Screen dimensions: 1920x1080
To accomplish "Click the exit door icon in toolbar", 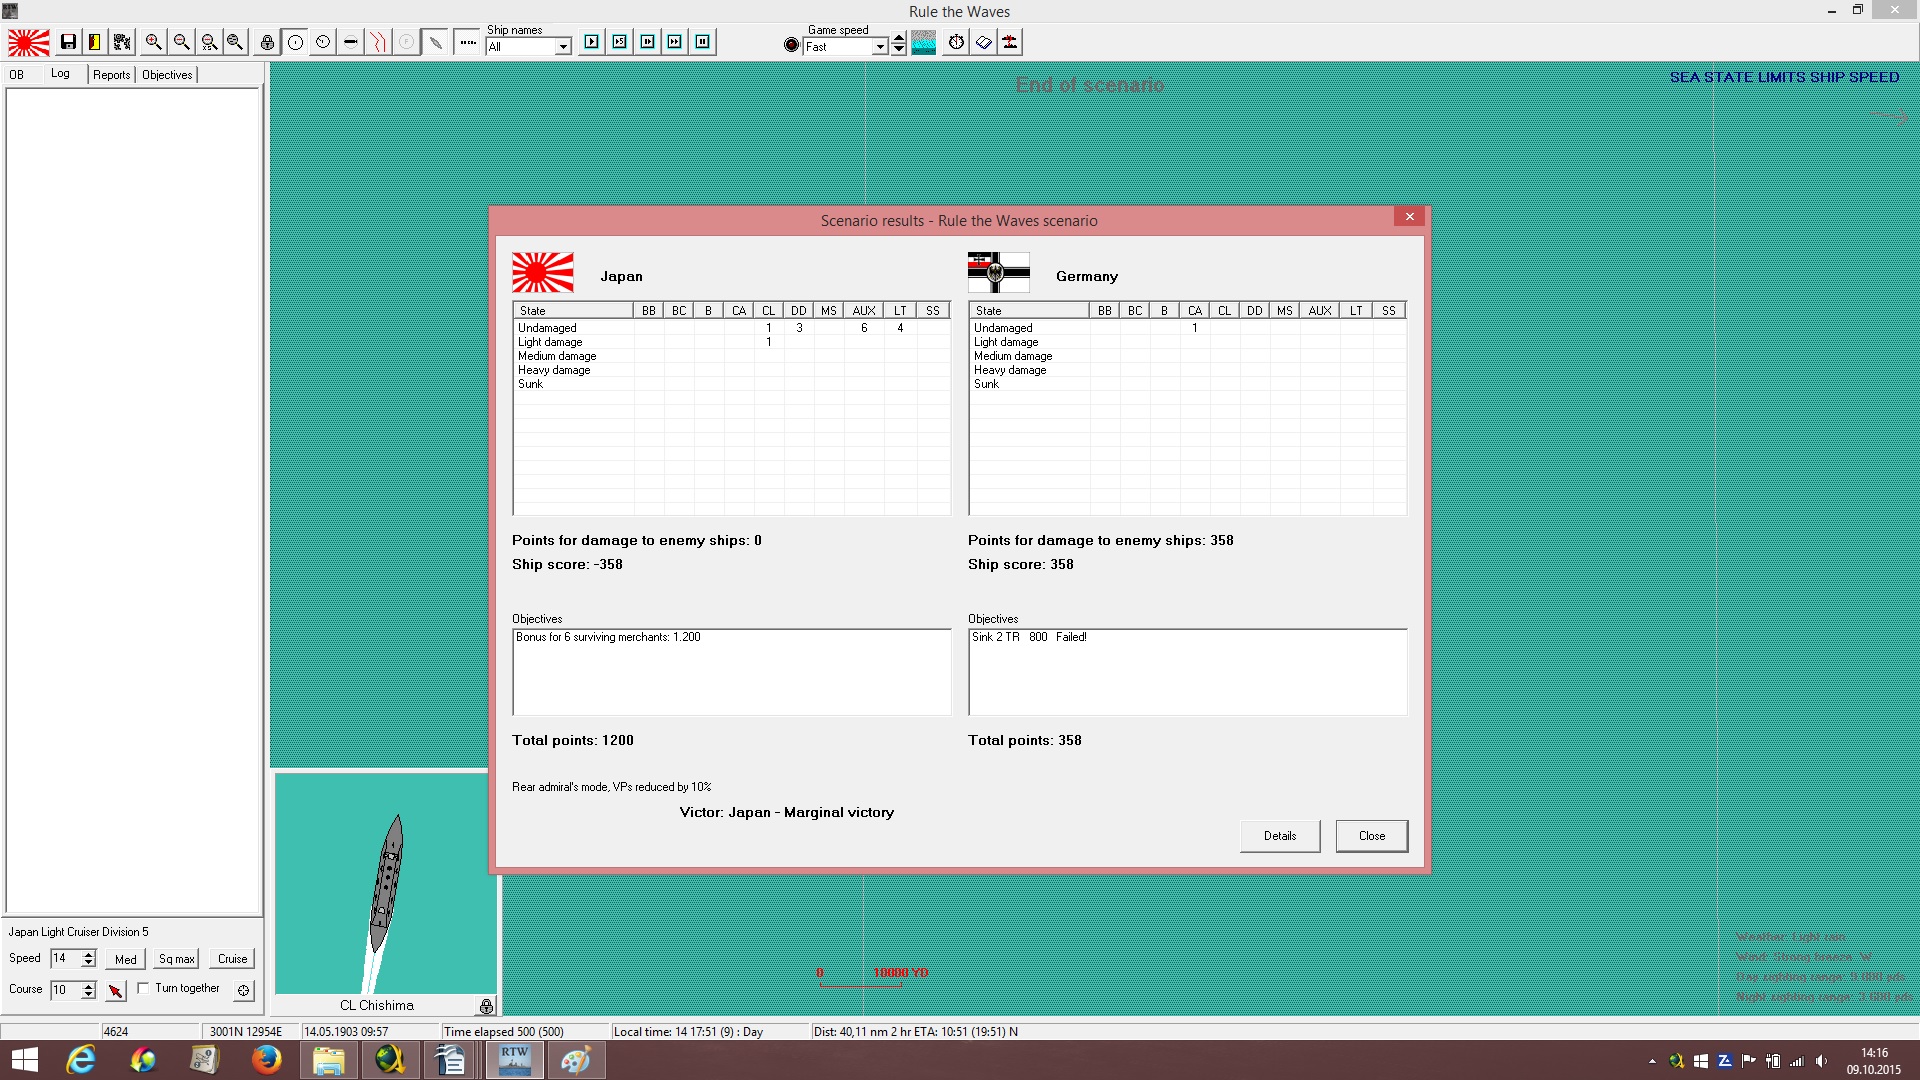I will click(x=94, y=42).
